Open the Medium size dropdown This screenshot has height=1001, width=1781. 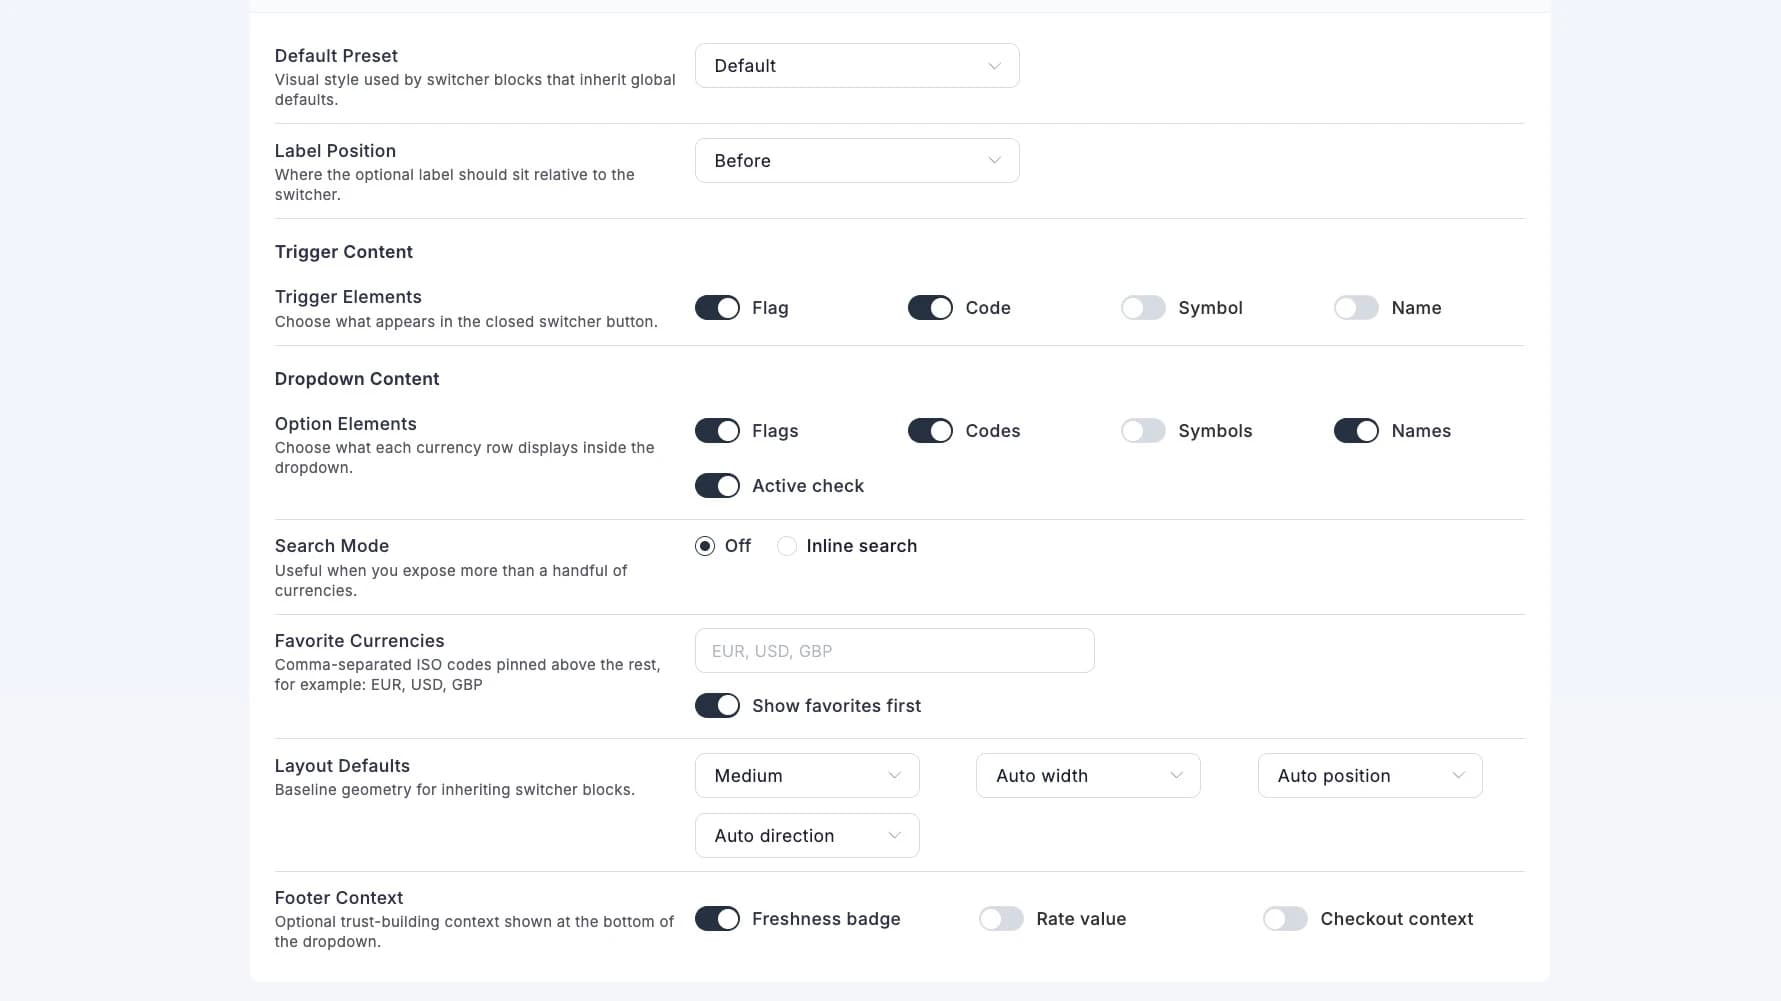806,776
